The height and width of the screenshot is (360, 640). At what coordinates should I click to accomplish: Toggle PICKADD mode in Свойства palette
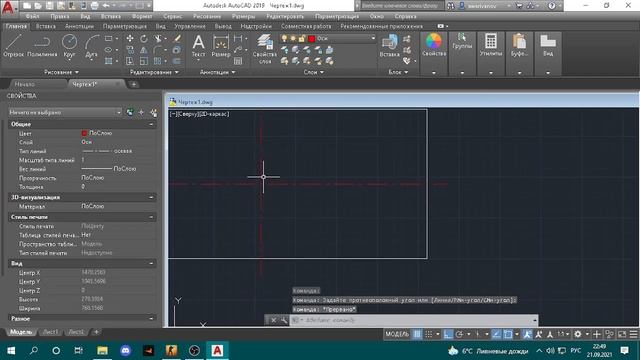(x=129, y=112)
